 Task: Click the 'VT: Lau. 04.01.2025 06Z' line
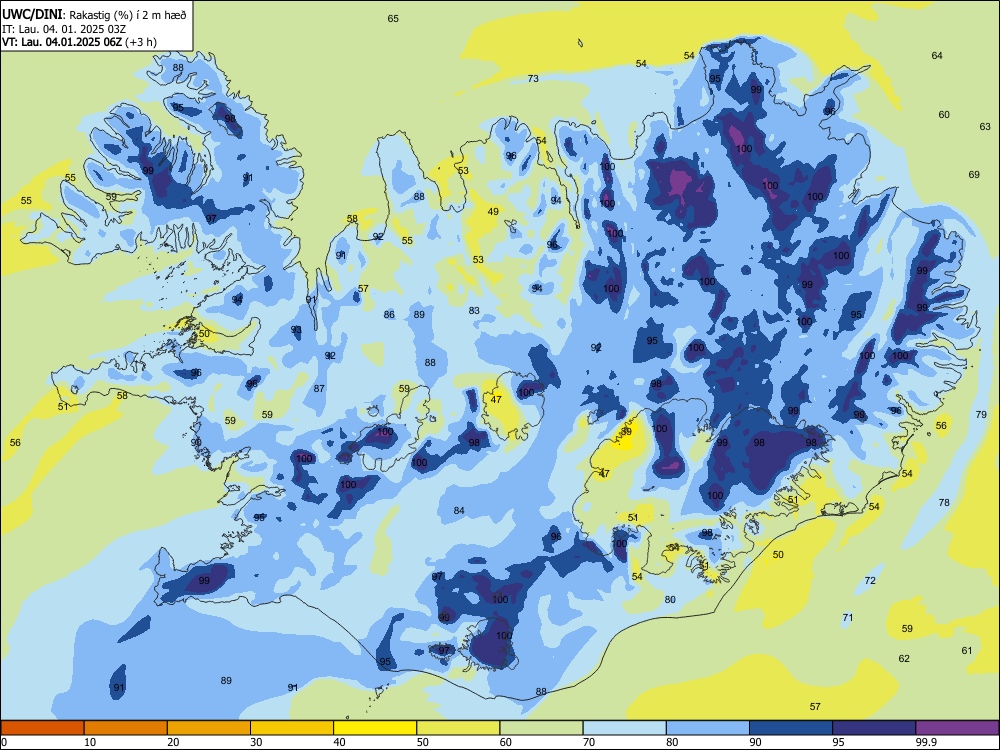pos(62,42)
